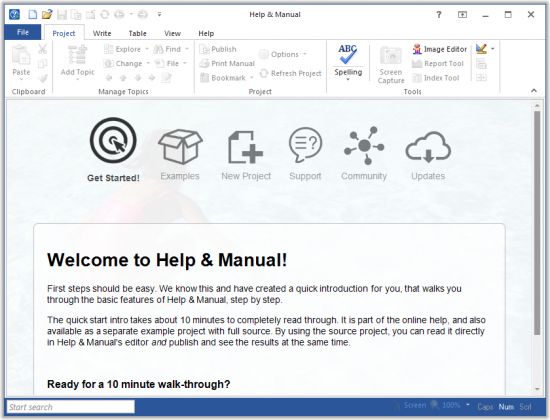
Task: Expand the Bookmark dropdown
Action: click(251, 78)
